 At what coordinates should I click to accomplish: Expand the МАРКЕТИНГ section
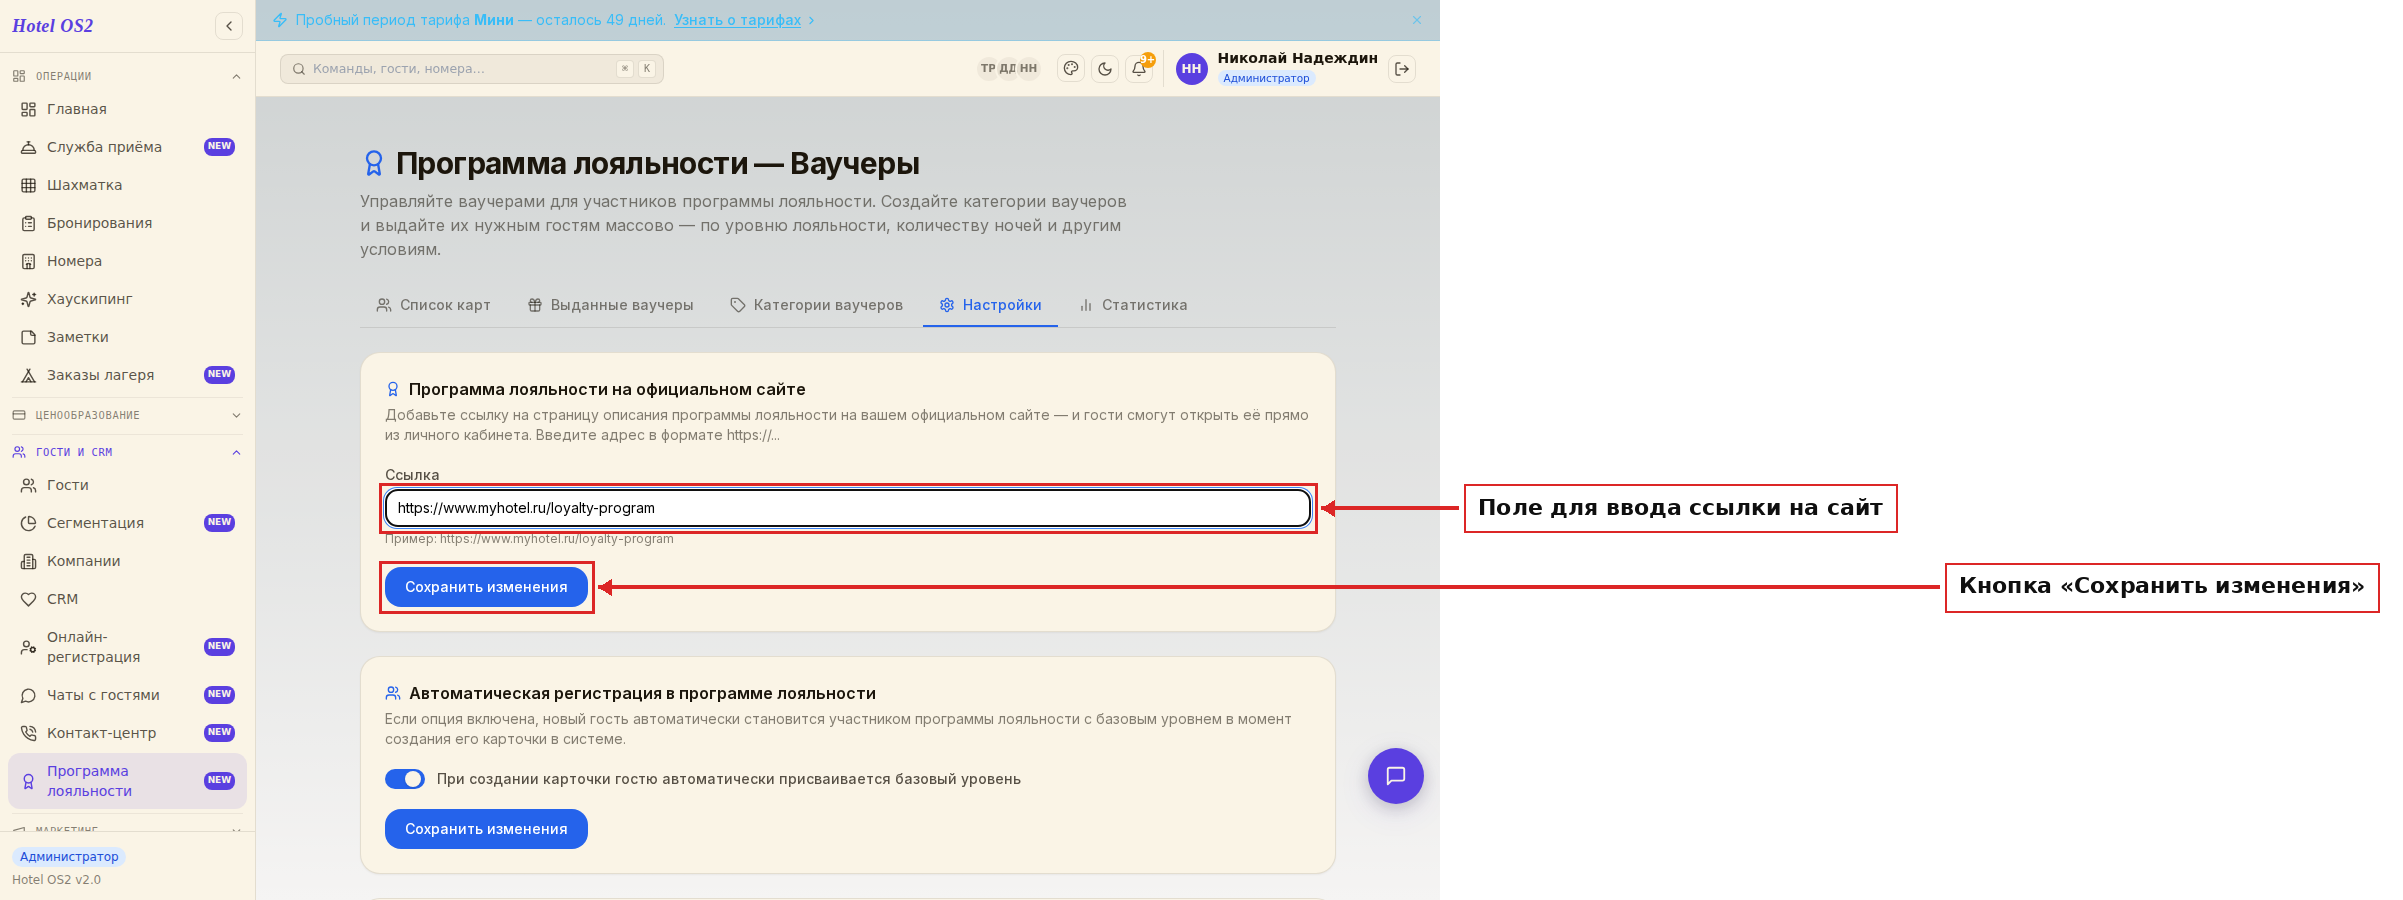tap(127, 829)
